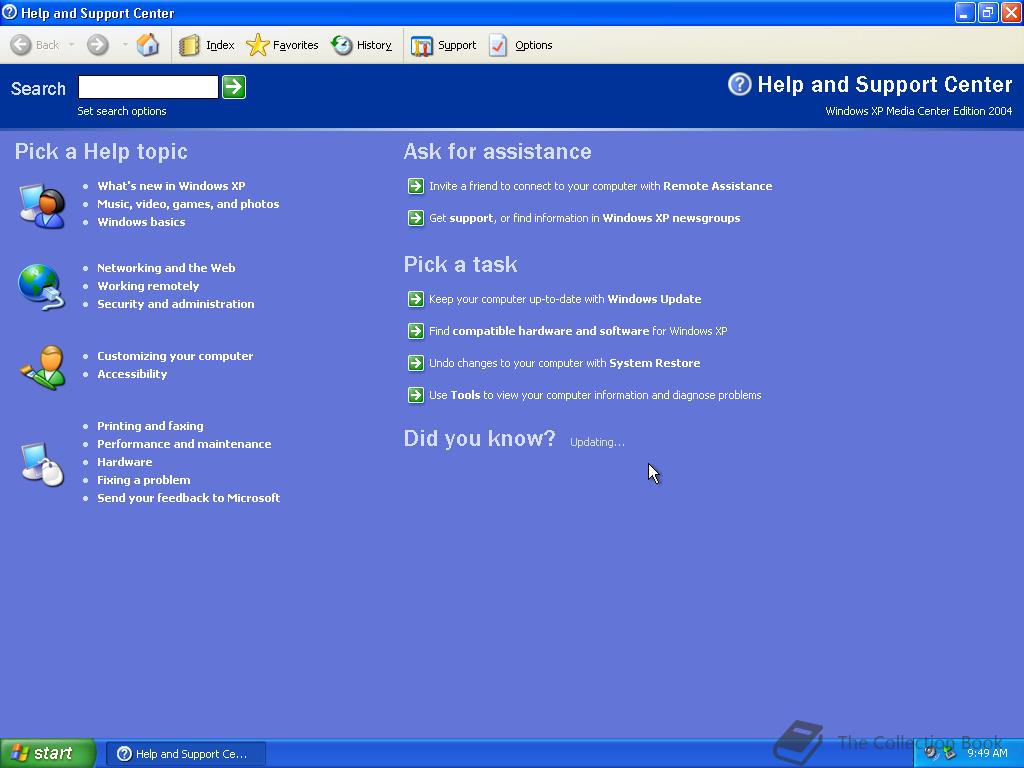
Task: Open the Index toolbar button
Action: coord(206,45)
